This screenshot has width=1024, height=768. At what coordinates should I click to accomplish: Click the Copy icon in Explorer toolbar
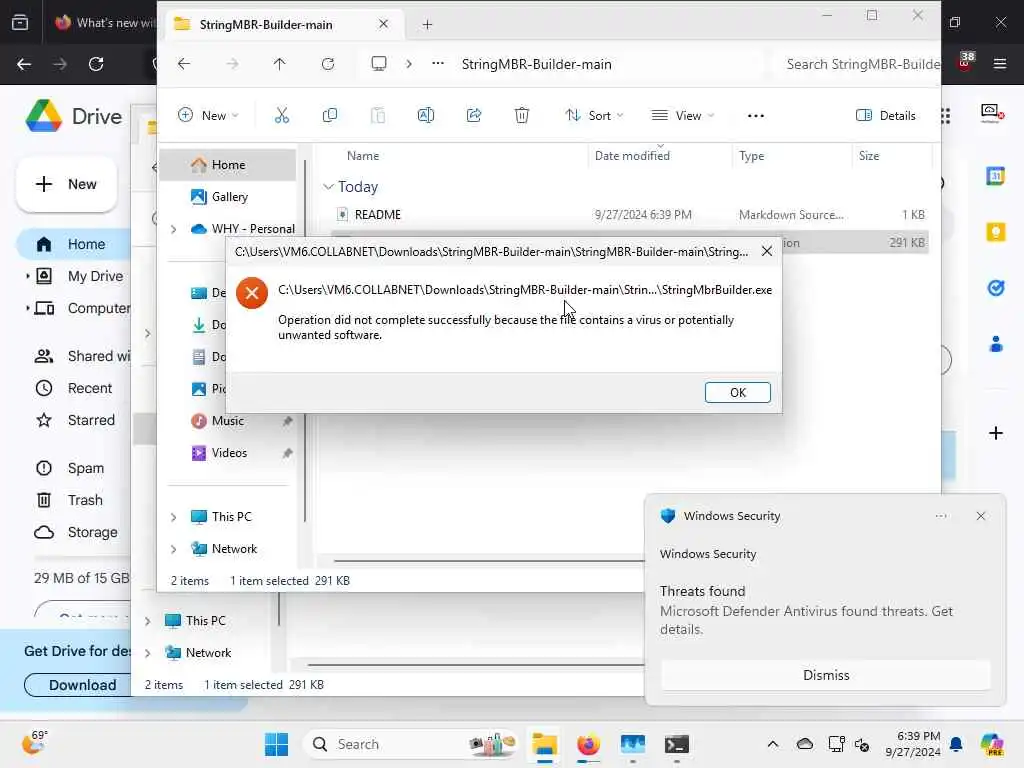(x=330, y=116)
